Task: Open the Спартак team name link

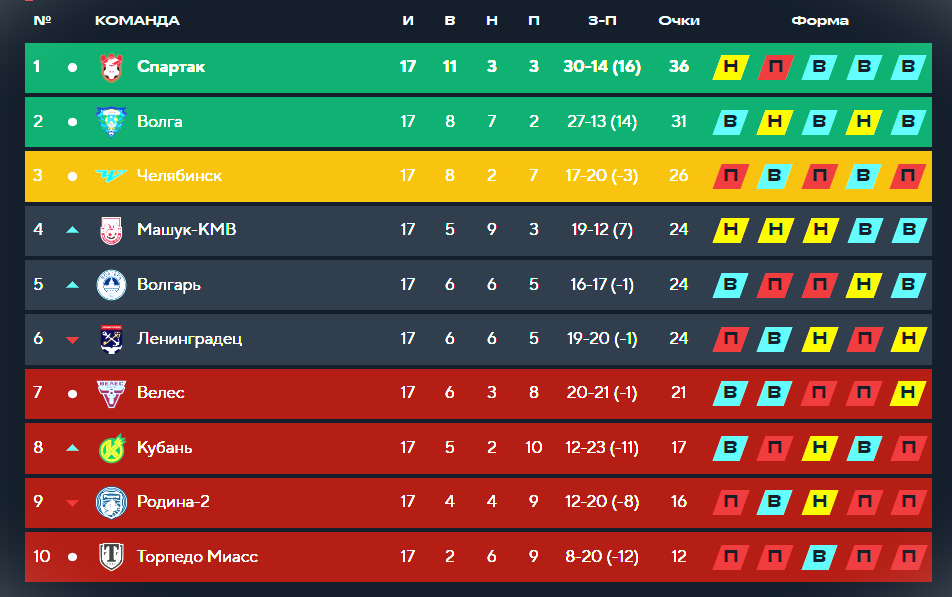Action: [x=170, y=67]
